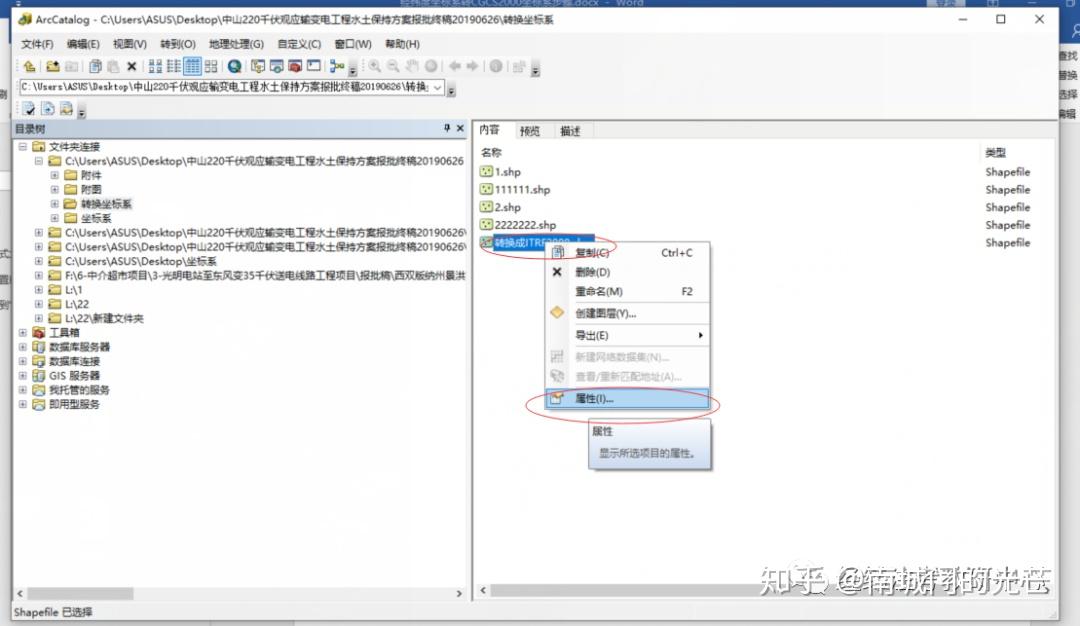This screenshot has height=626, width=1080.
Task: Open the 文件(F) menu
Action: pyautogui.click(x=37, y=44)
